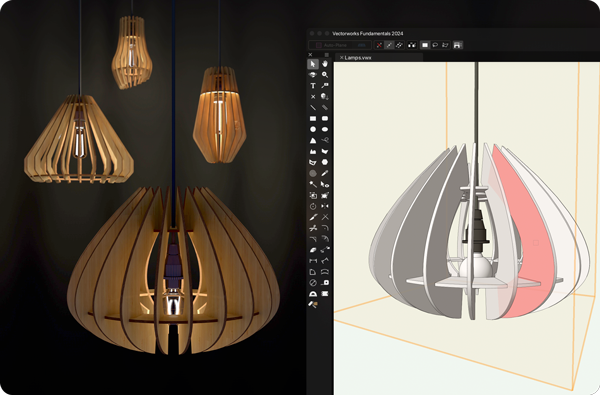Screen dimensions: 600x395
Task: Open the tool palette options menu
Action: (326, 55)
